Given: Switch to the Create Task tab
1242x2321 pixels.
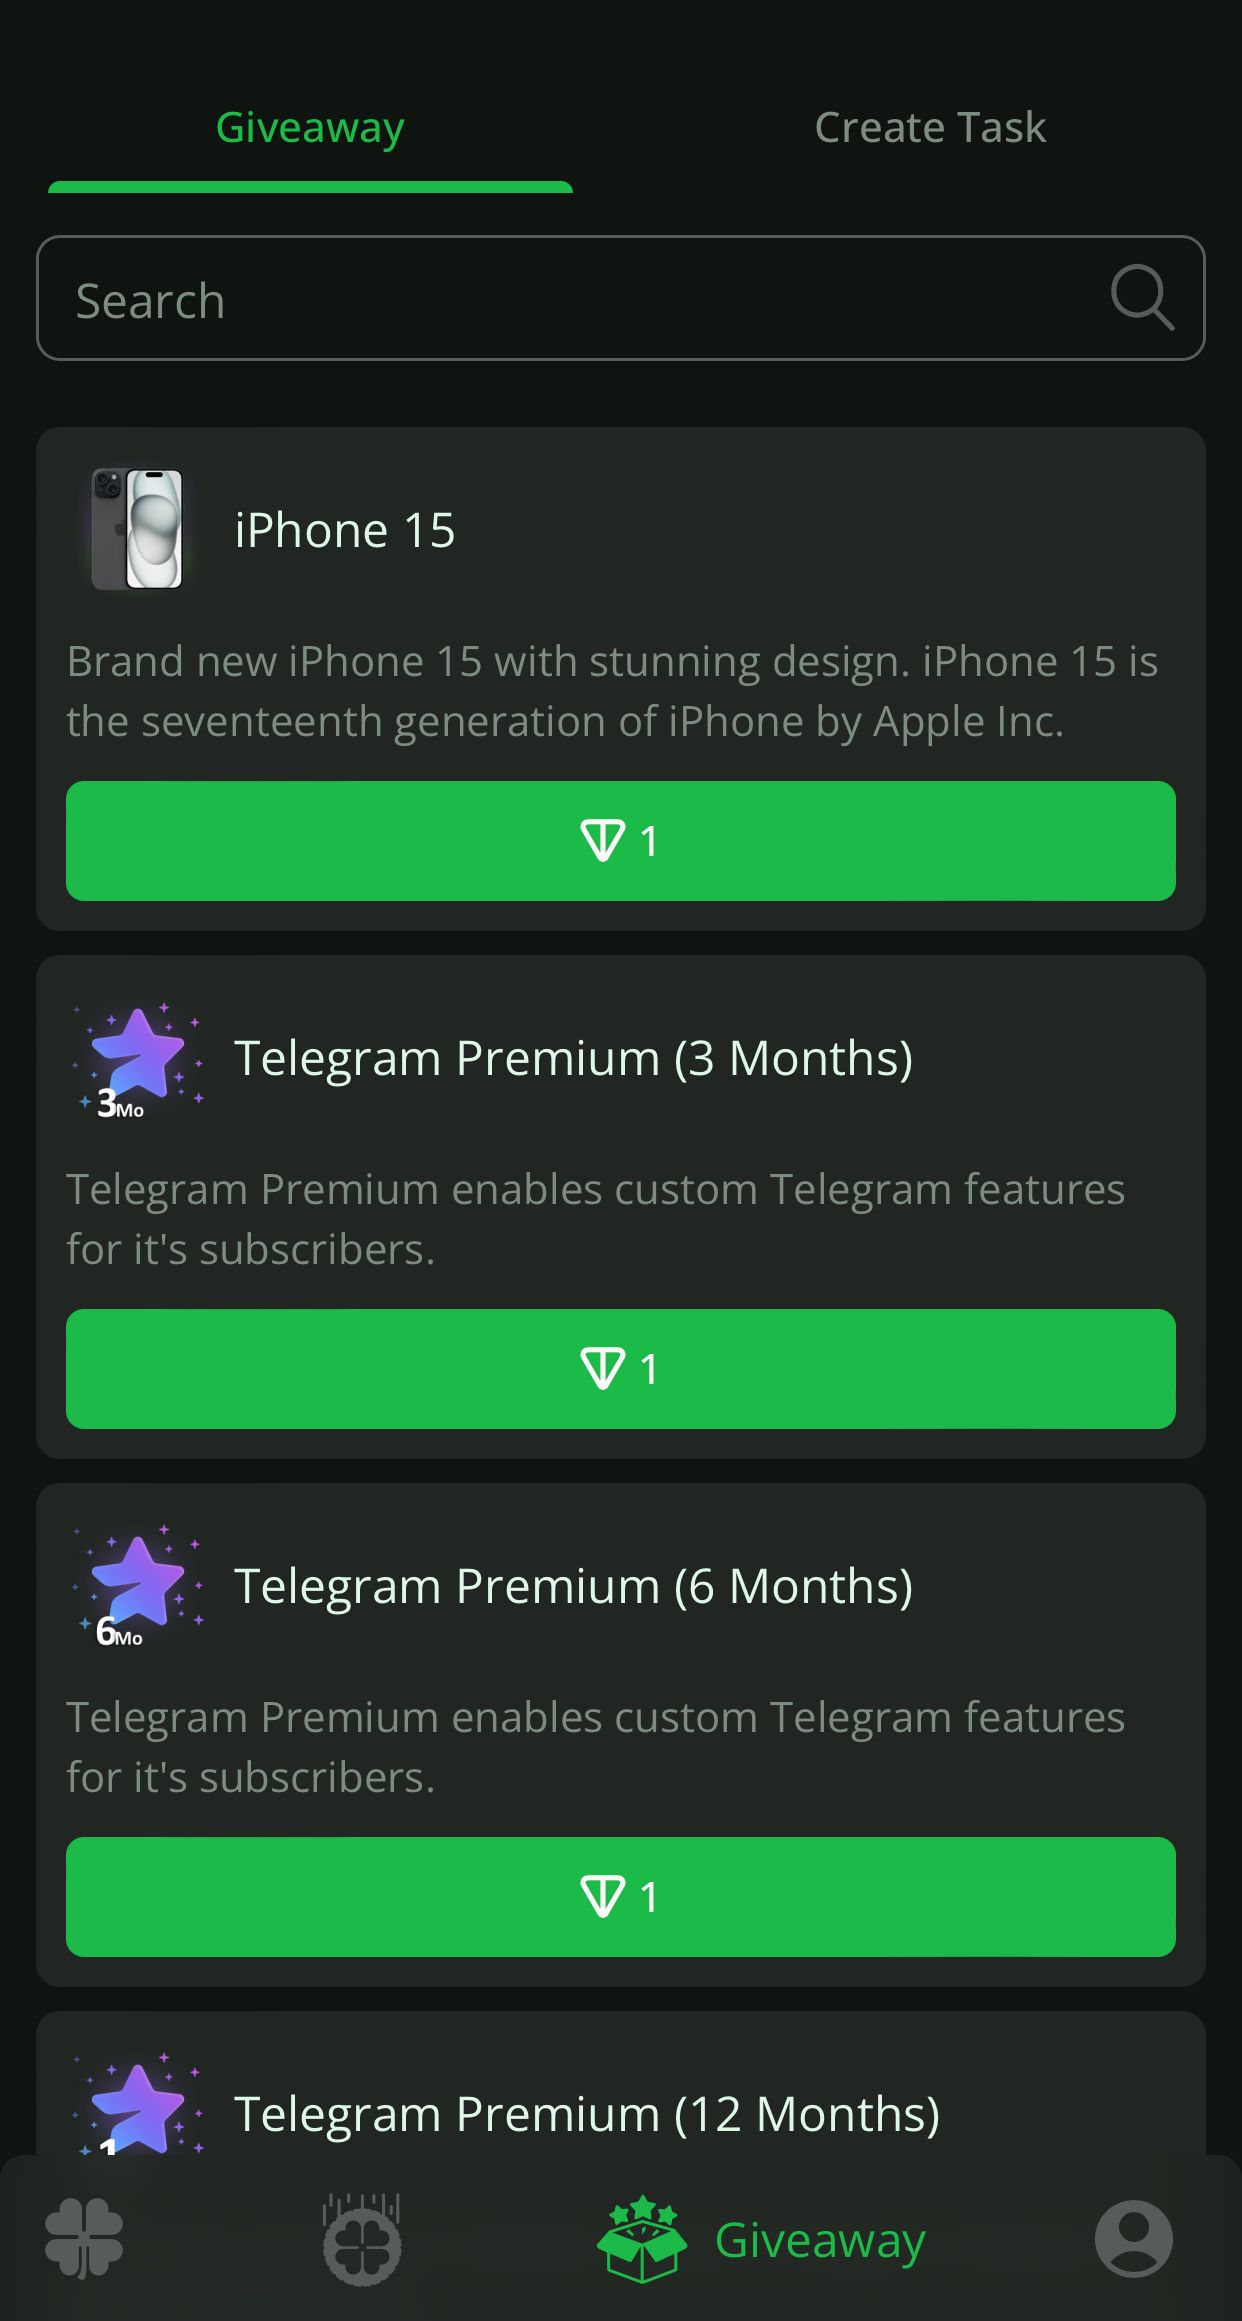Looking at the screenshot, I should click(x=930, y=128).
